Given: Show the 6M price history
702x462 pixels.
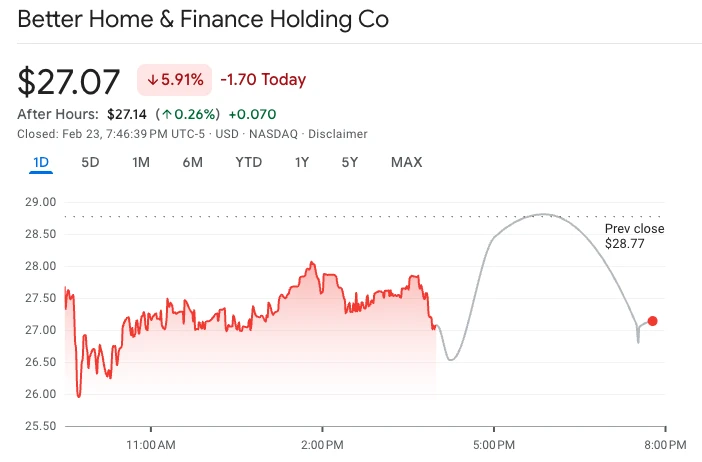Looking at the screenshot, I should (193, 162).
